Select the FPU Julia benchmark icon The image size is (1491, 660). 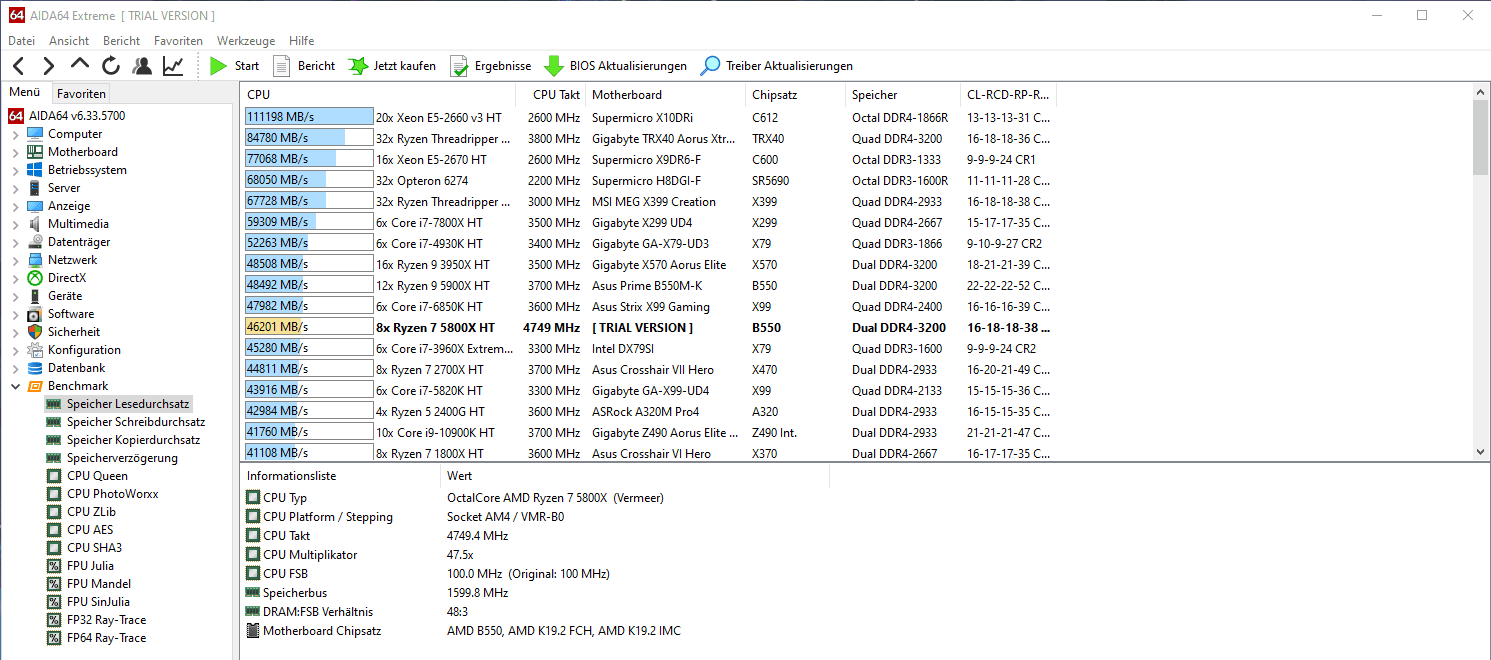click(54, 566)
